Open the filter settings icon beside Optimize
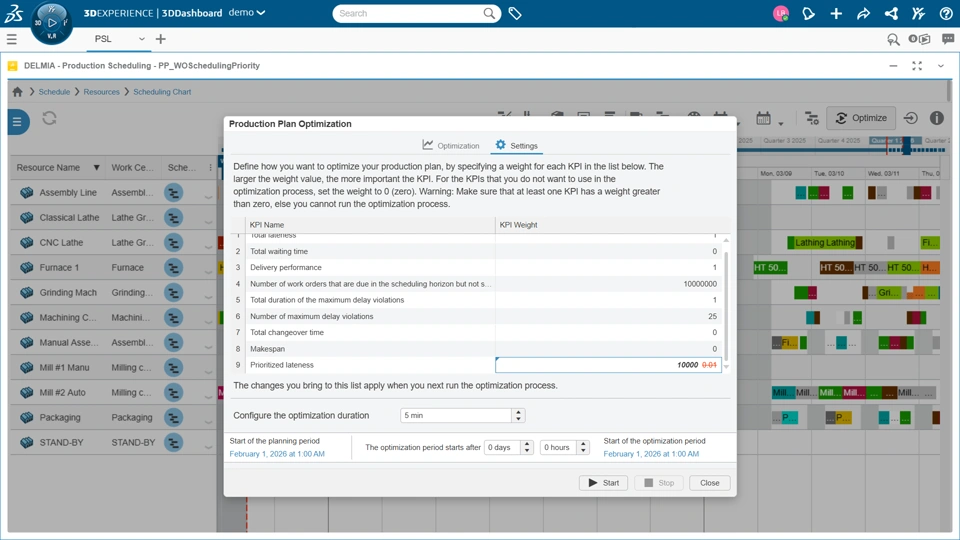Screen dimensions: 960x540 [812, 118]
